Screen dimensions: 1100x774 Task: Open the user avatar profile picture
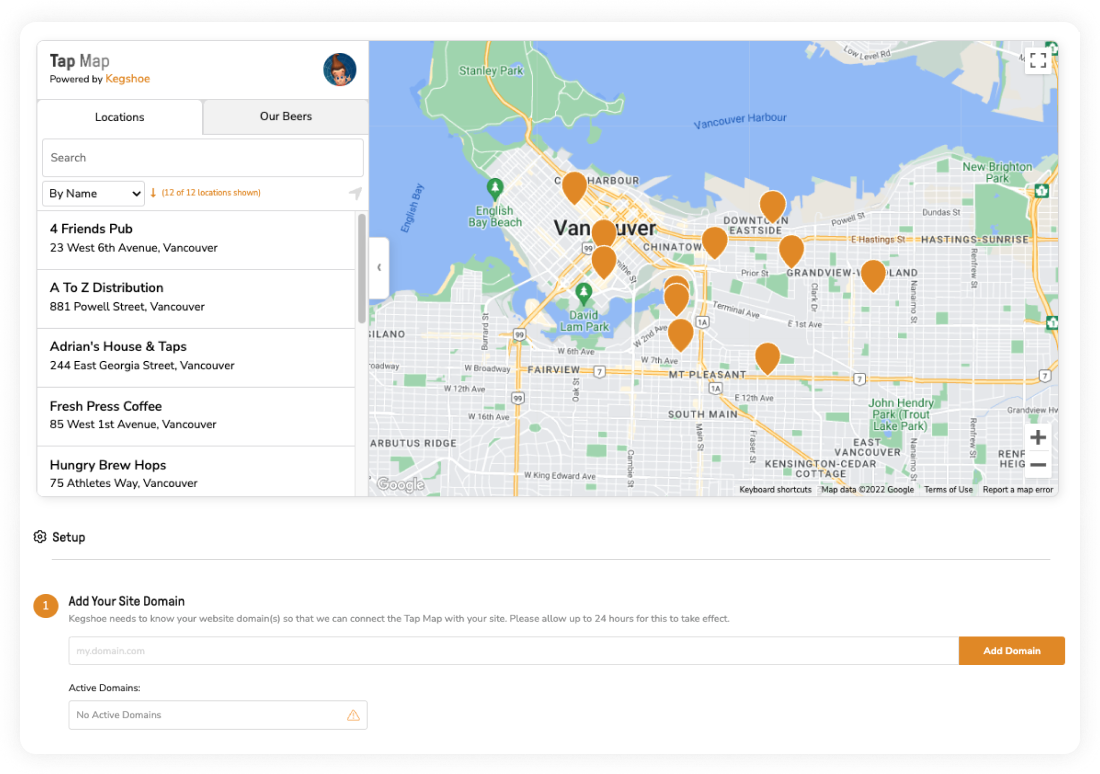click(340, 69)
